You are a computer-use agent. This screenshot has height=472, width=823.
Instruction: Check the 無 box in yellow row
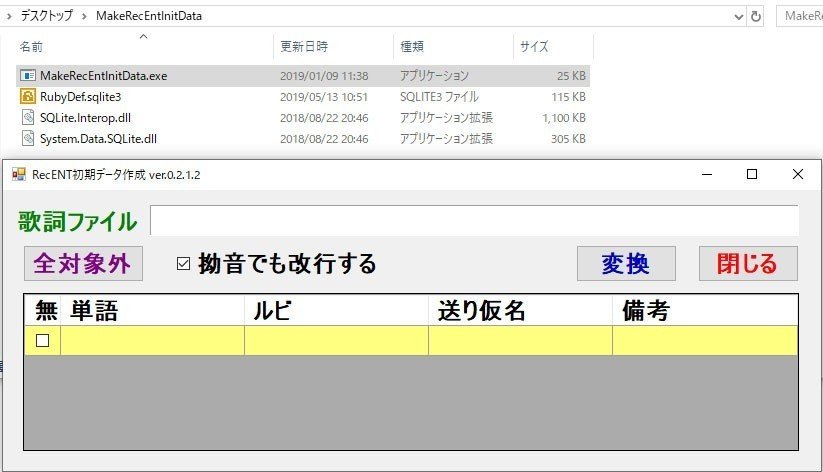coord(43,341)
